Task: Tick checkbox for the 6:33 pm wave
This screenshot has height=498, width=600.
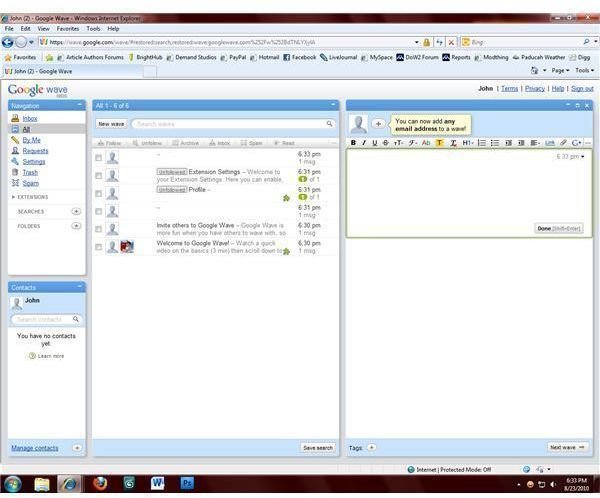Action: [x=98, y=158]
